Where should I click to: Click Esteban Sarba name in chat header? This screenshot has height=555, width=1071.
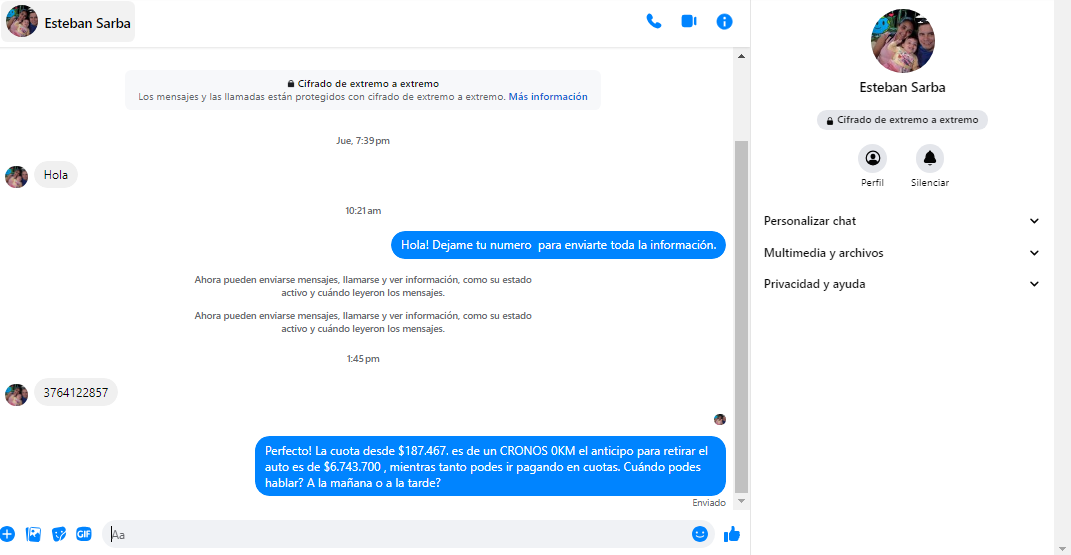click(x=87, y=22)
